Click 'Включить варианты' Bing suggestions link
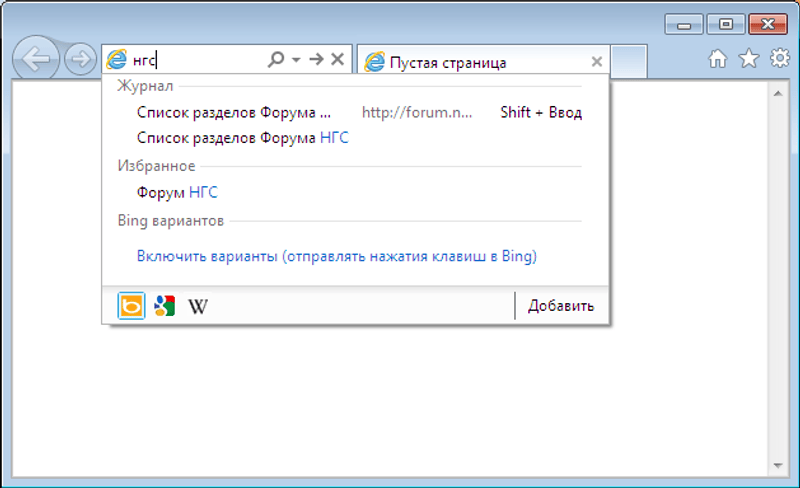This screenshot has width=800, height=488. point(337,256)
